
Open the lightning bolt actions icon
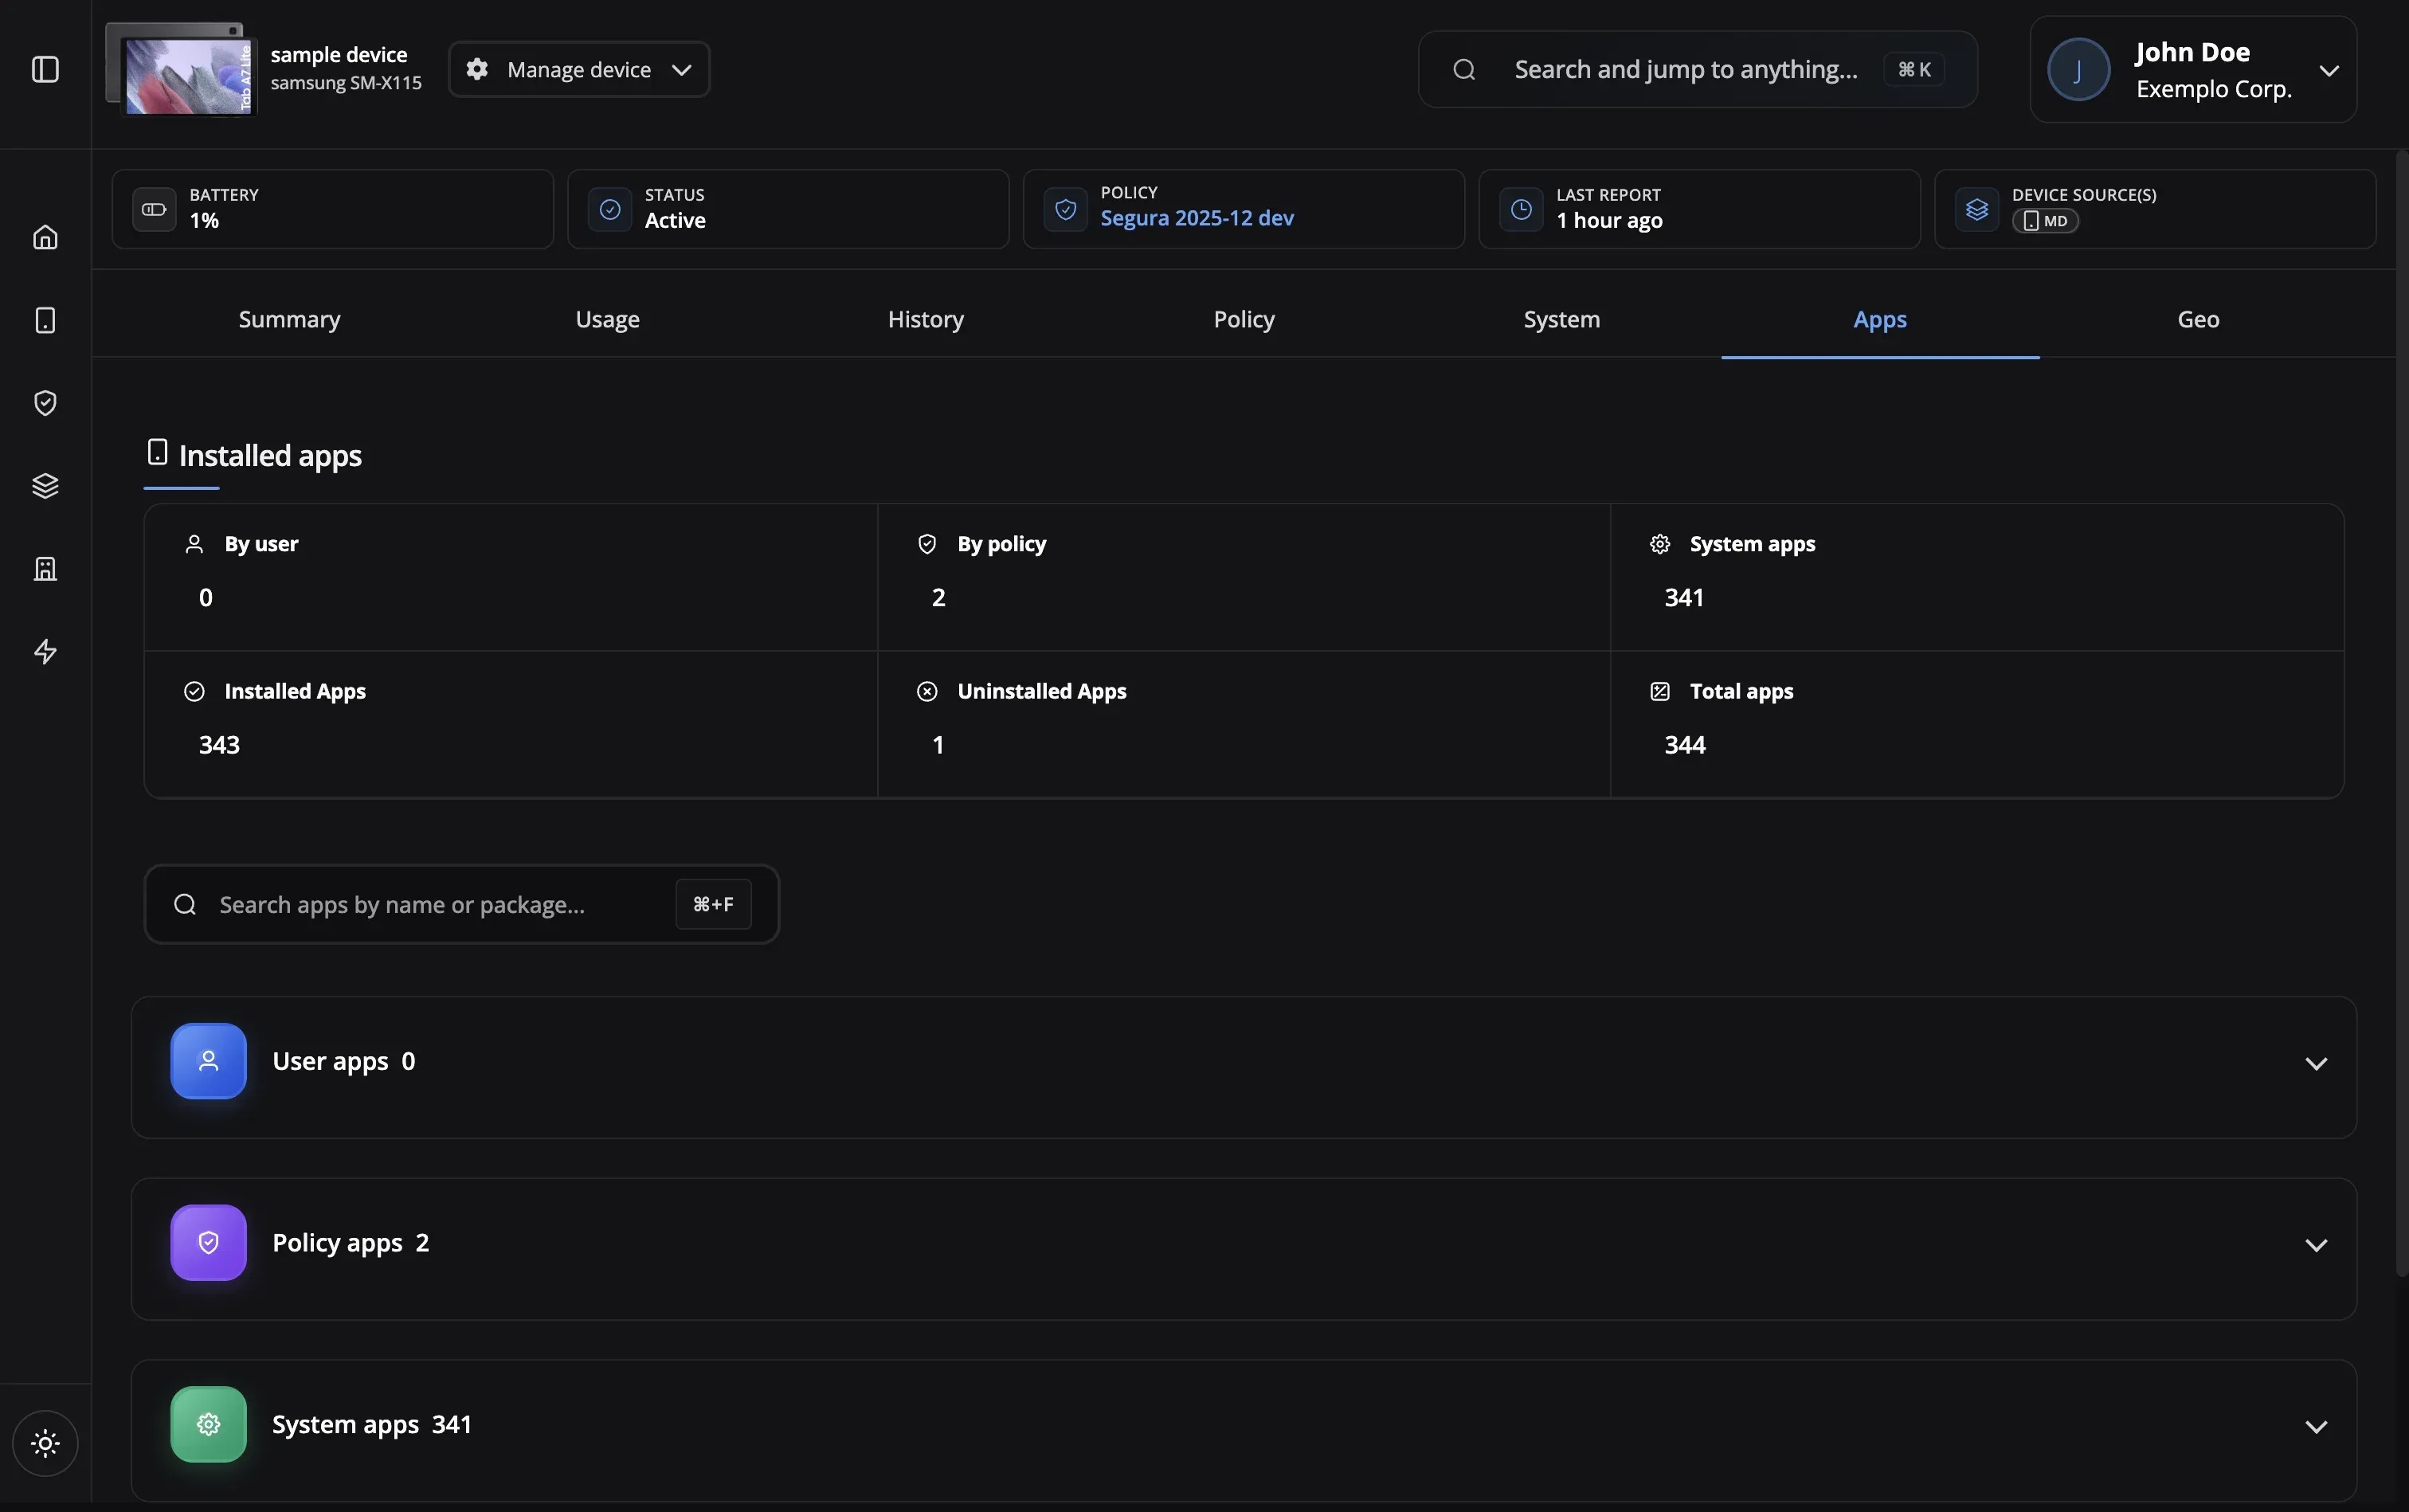pos(45,652)
